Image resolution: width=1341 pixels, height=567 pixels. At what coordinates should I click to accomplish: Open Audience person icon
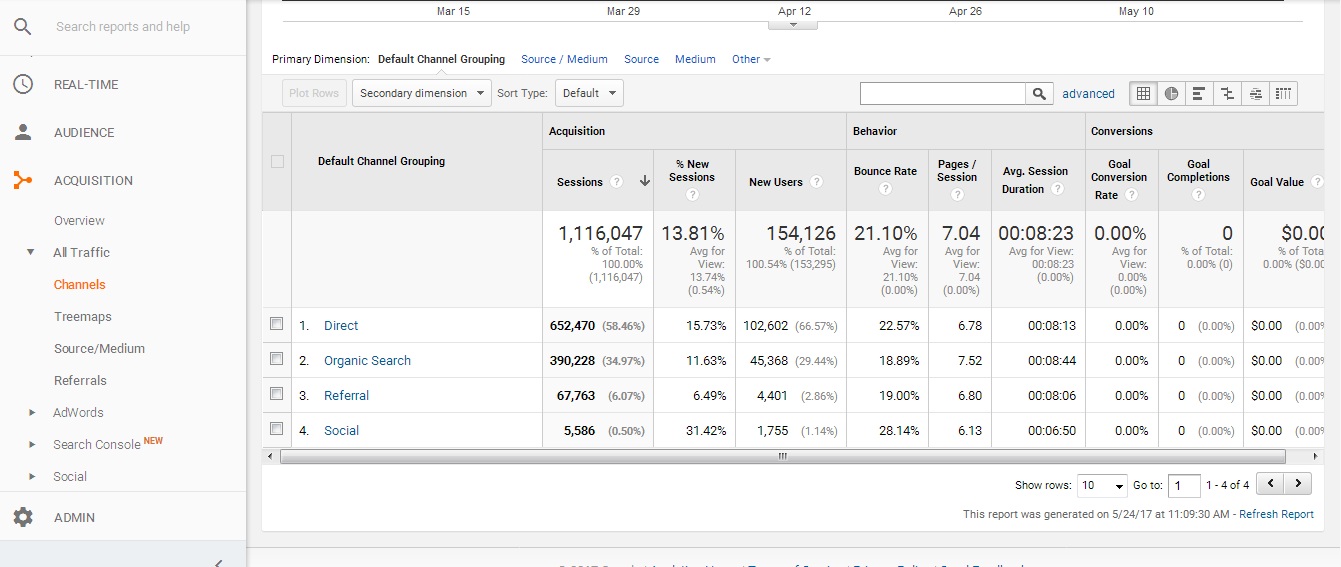[22, 132]
